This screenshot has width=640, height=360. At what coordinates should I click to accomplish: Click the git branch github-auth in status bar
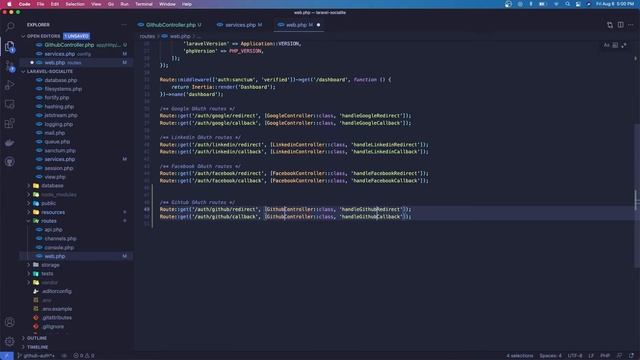36,356
